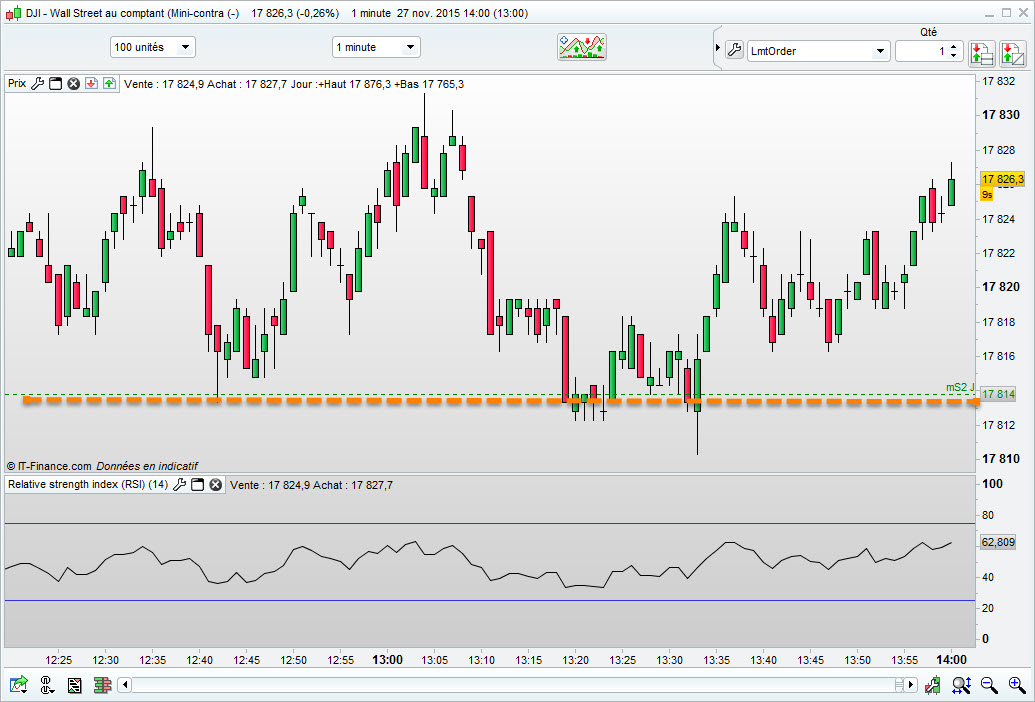This screenshot has width=1035, height=702.
Task: Click the 17 820 price axis label
Action: pyautogui.click(x=1001, y=286)
